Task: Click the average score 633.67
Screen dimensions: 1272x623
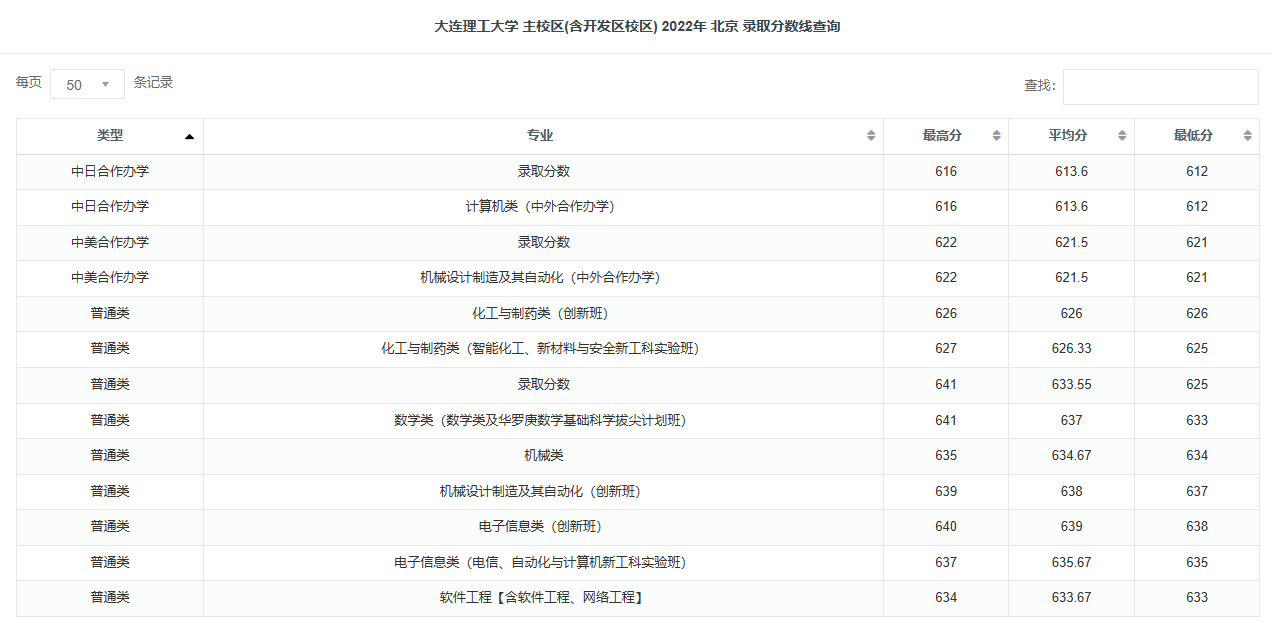Action: coord(1071,598)
